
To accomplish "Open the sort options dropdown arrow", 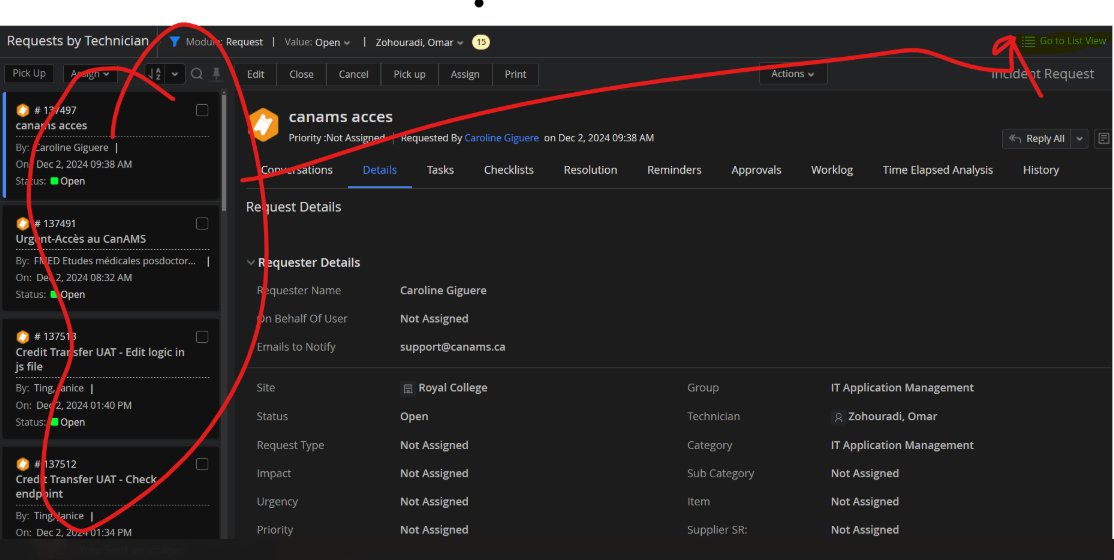I will (175, 74).
